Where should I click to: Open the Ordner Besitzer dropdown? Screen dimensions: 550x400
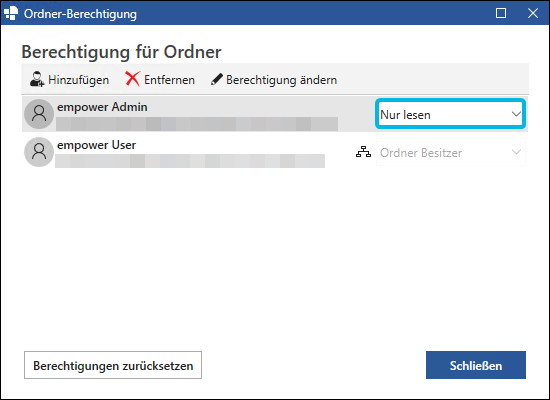(x=450, y=152)
